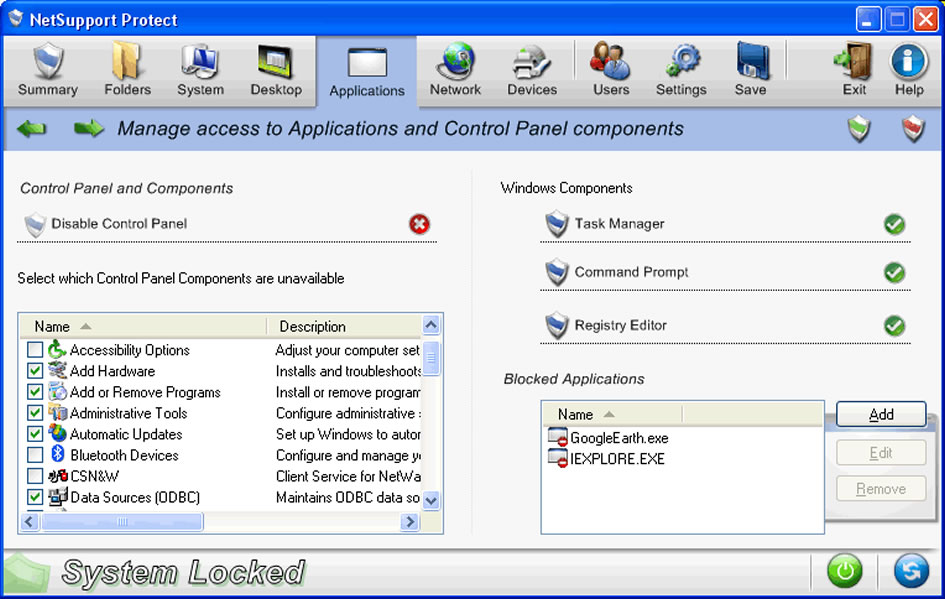945x599 pixels.
Task: Click the Add Hardware icon
Action: 57,370
